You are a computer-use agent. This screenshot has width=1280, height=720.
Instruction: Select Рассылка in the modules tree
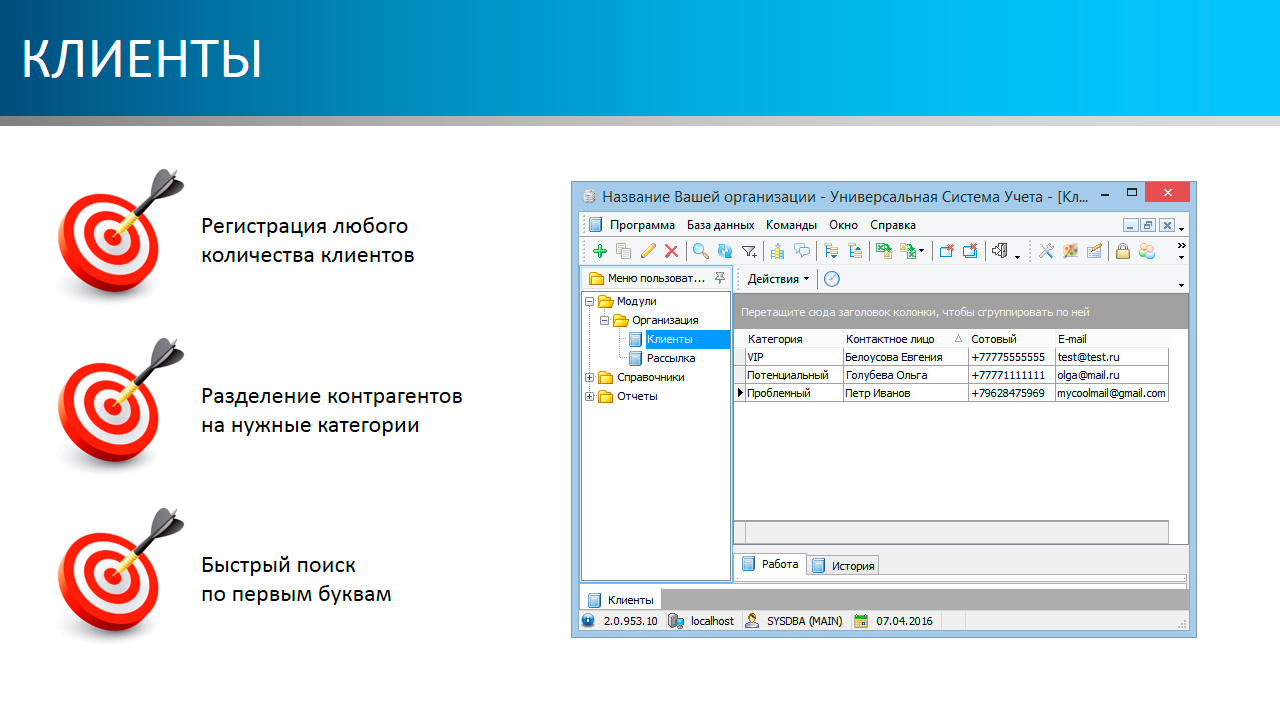(x=671, y=358)
